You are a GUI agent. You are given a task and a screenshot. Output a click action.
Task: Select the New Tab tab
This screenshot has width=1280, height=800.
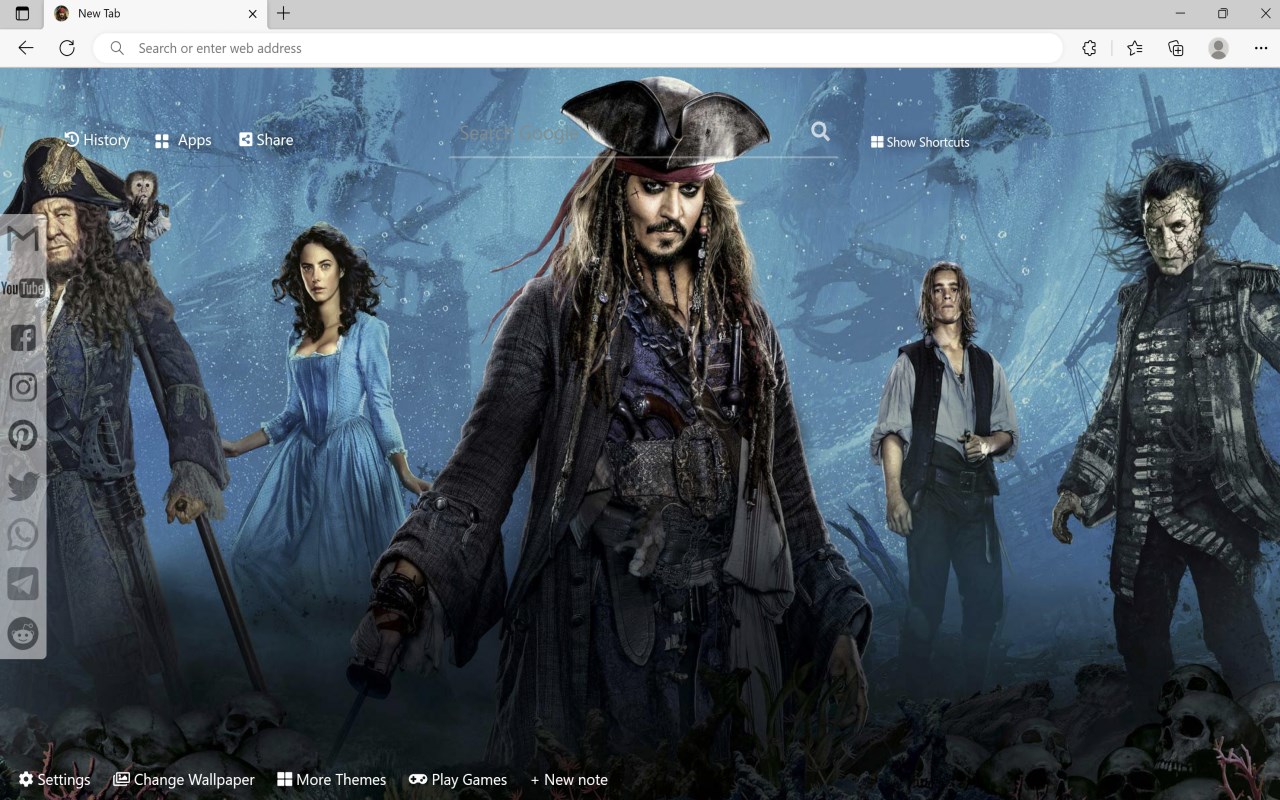click(155, 14)
